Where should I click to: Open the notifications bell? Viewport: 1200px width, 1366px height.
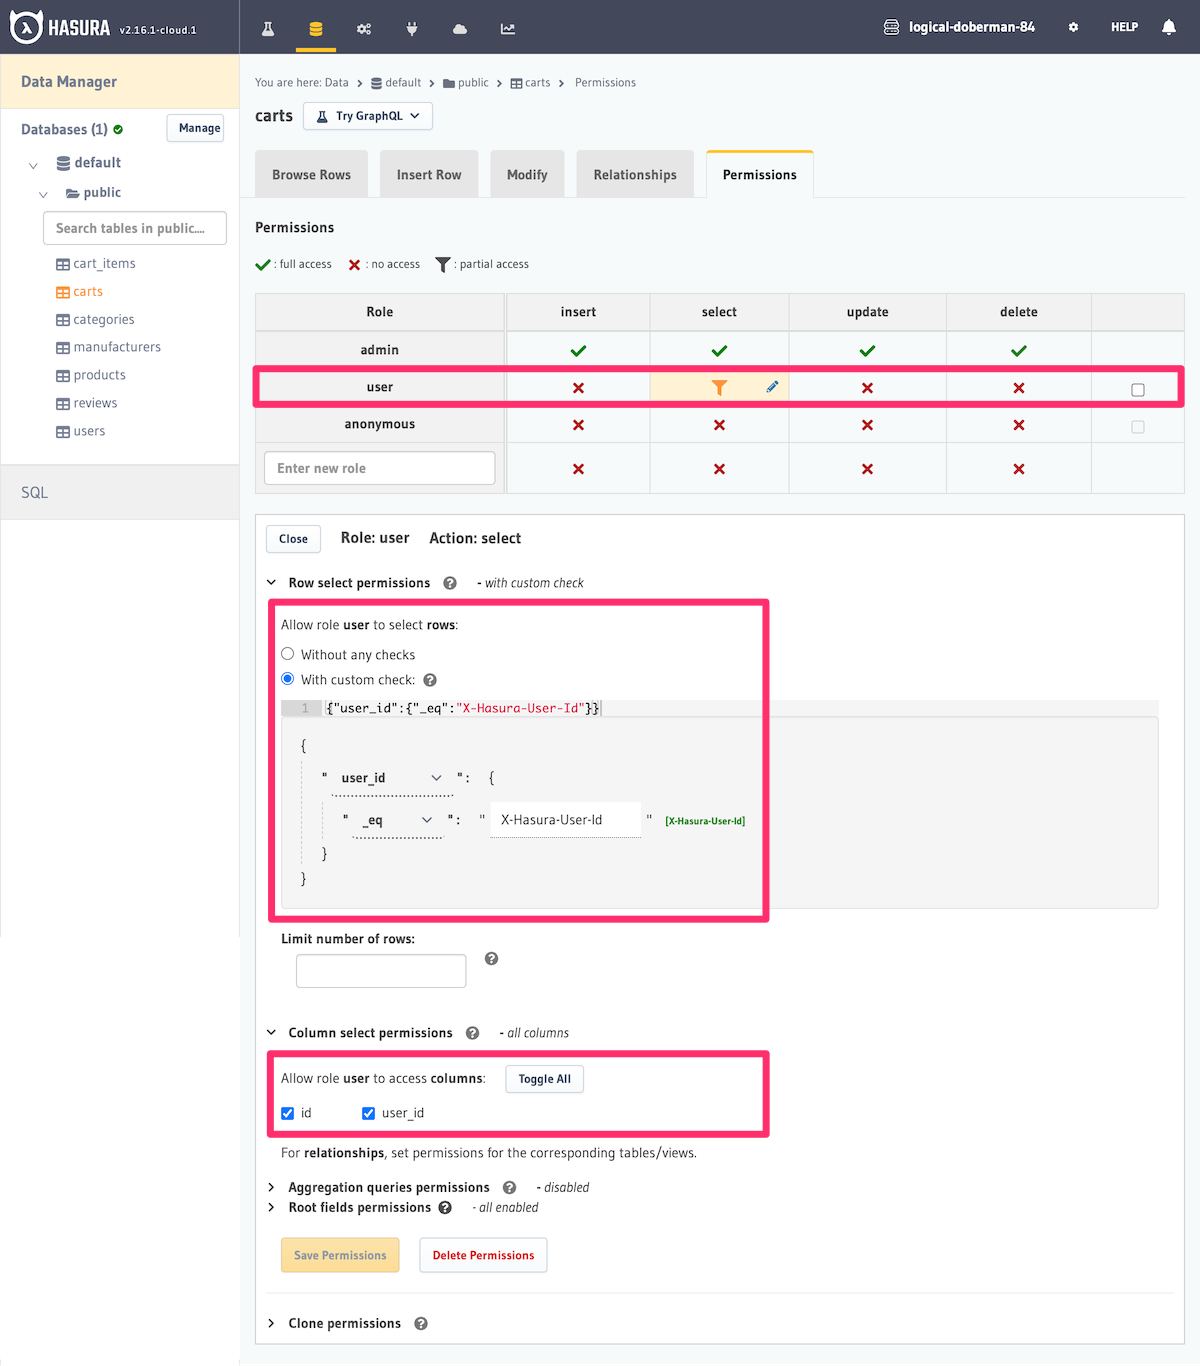click(1168, 27)
